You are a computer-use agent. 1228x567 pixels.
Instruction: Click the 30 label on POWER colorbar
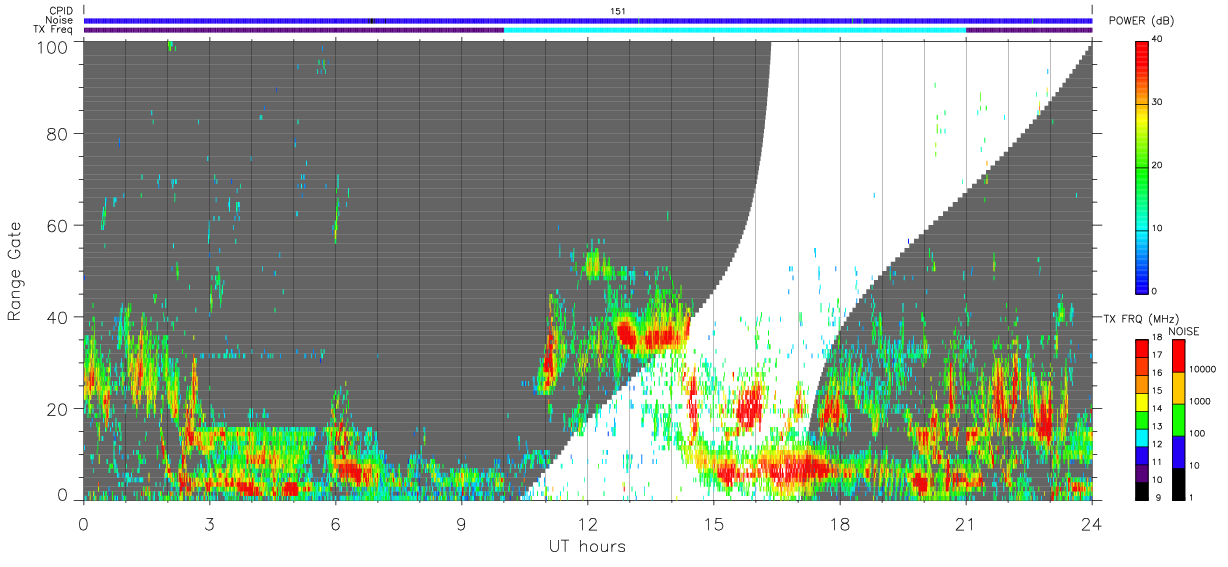tap(1158, 102)
